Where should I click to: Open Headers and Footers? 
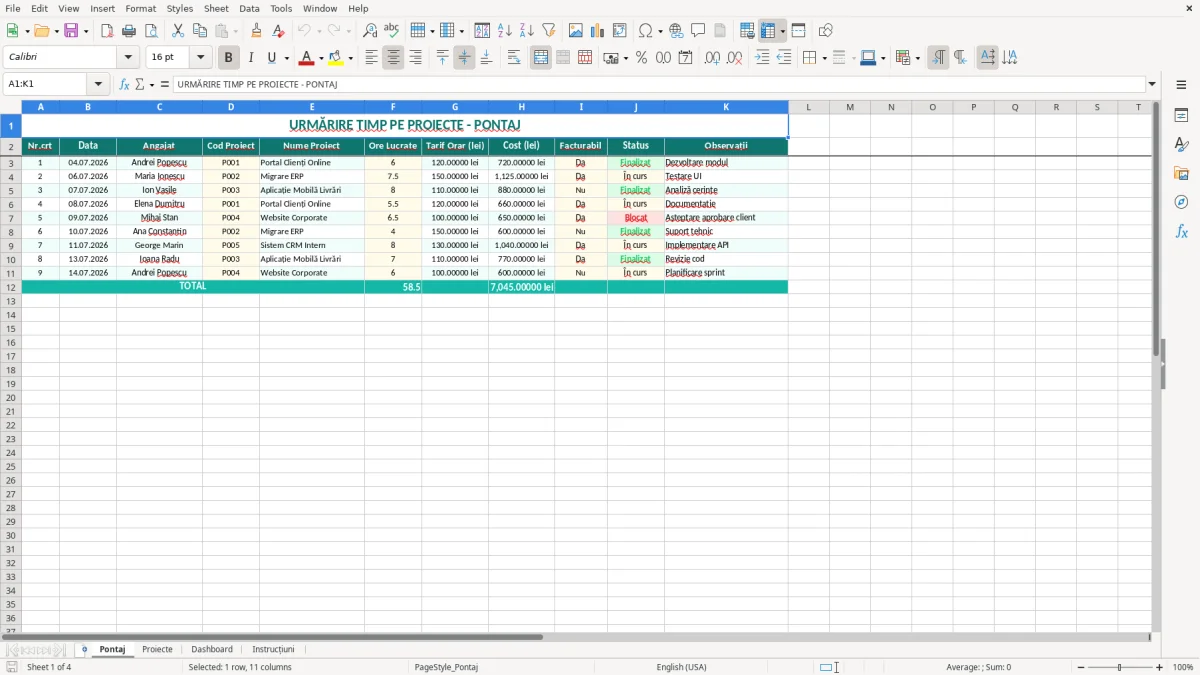click(720, 31)
